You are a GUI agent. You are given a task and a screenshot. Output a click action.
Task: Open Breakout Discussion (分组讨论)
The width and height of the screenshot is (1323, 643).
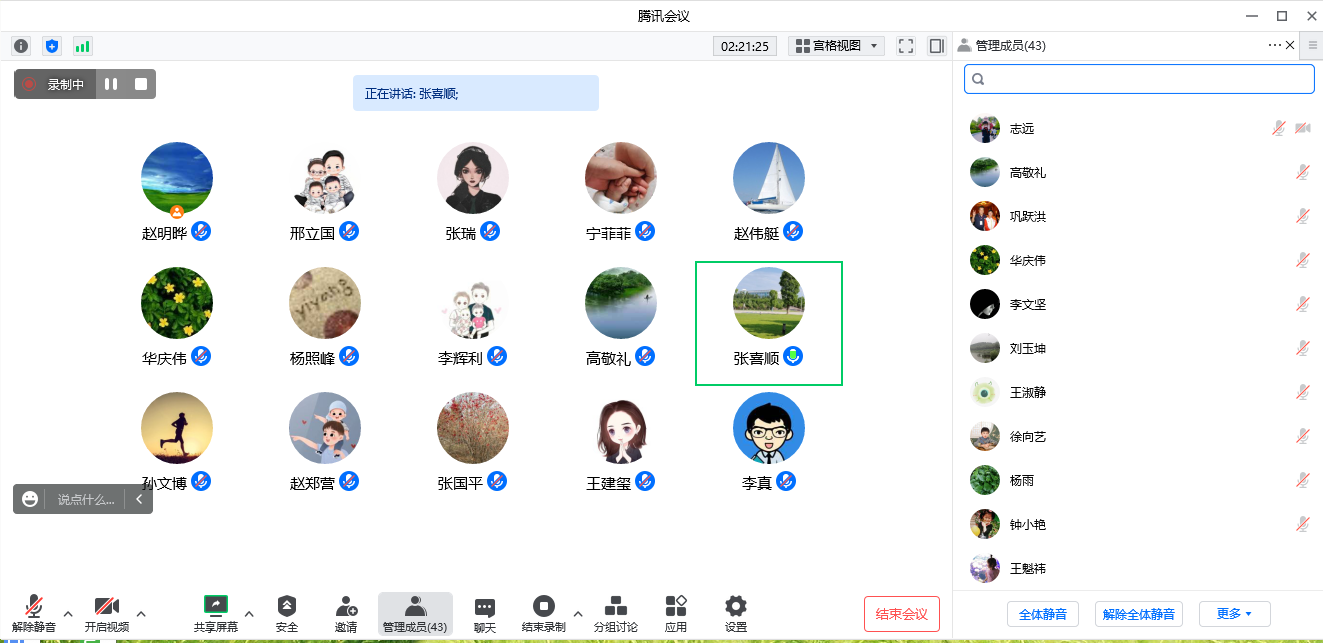pyautogui.click(x=616, y=613)
